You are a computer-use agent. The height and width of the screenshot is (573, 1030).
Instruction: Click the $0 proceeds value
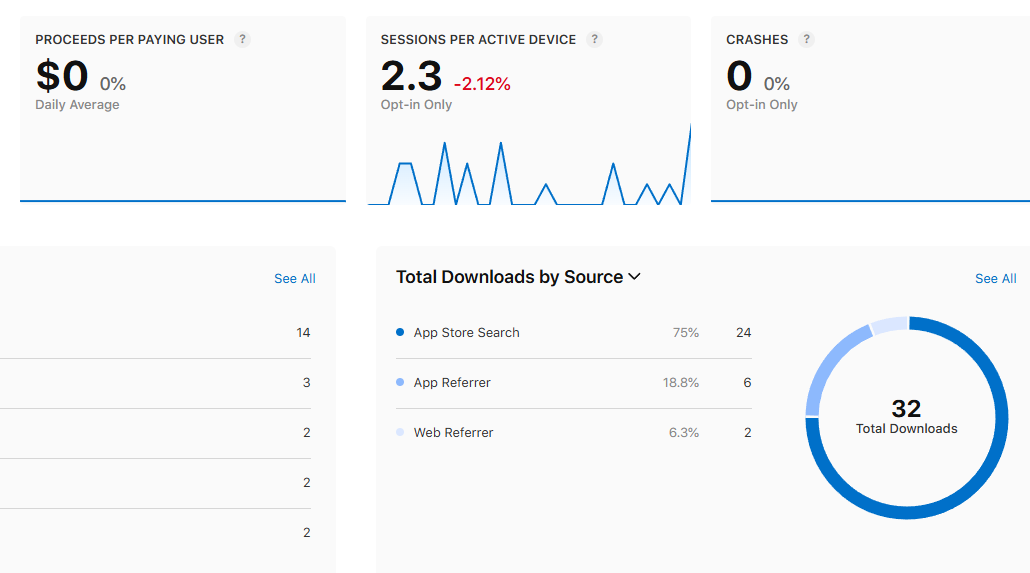point(62,76)
